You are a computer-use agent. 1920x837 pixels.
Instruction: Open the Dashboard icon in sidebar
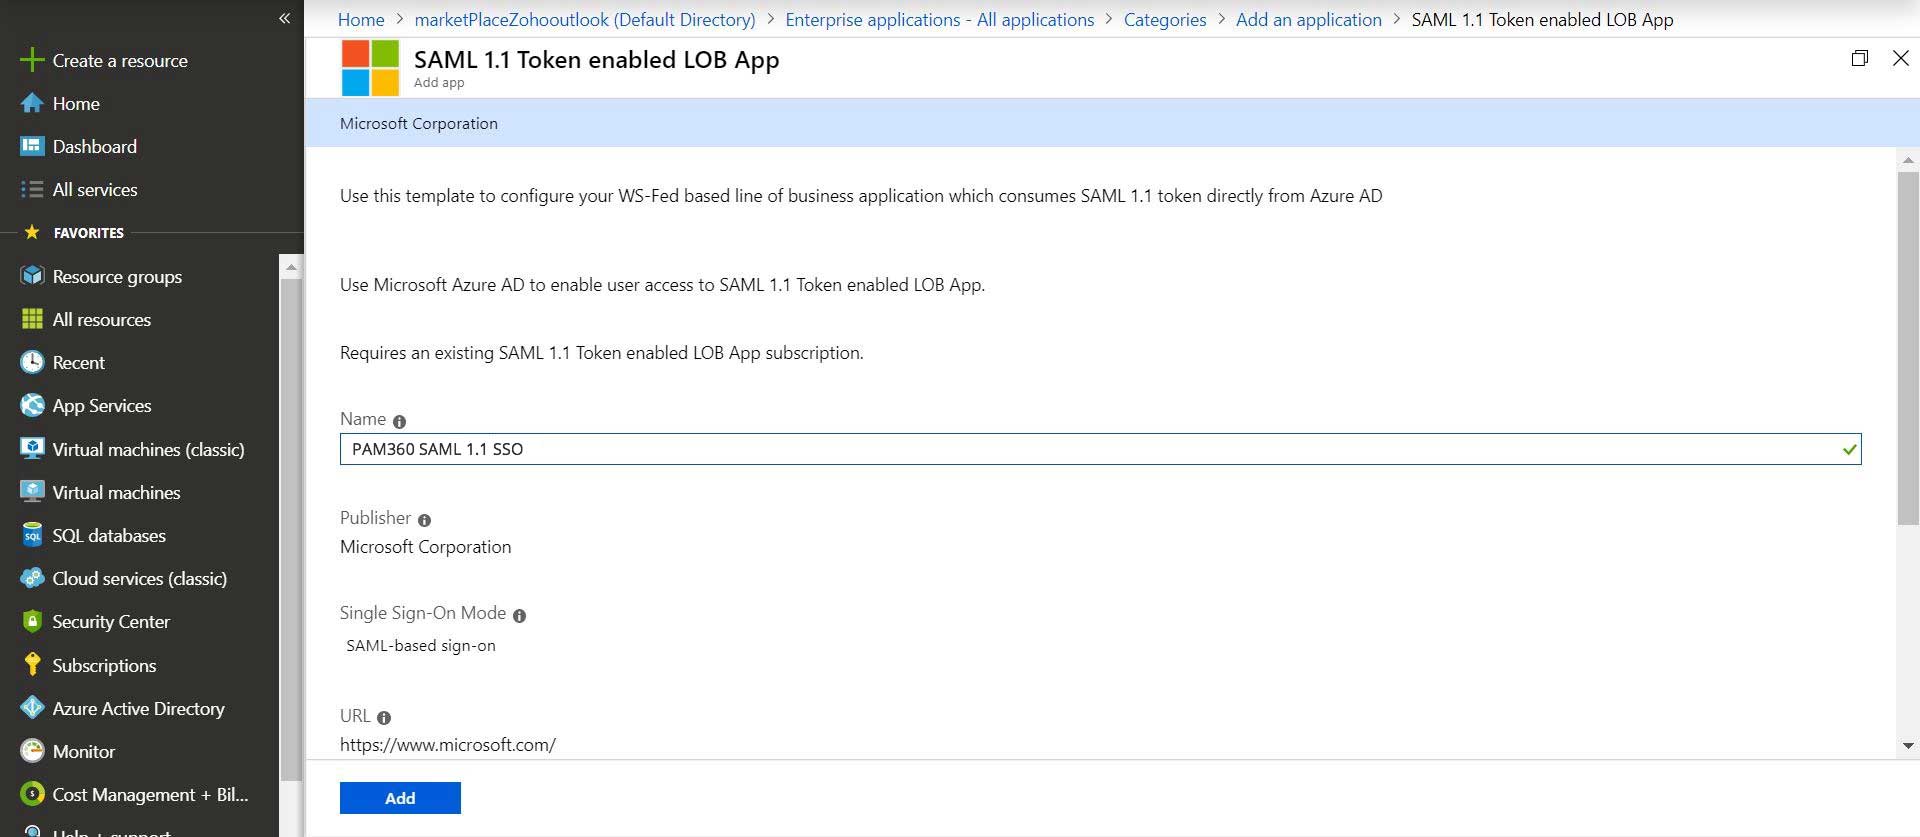pos(32,147)
